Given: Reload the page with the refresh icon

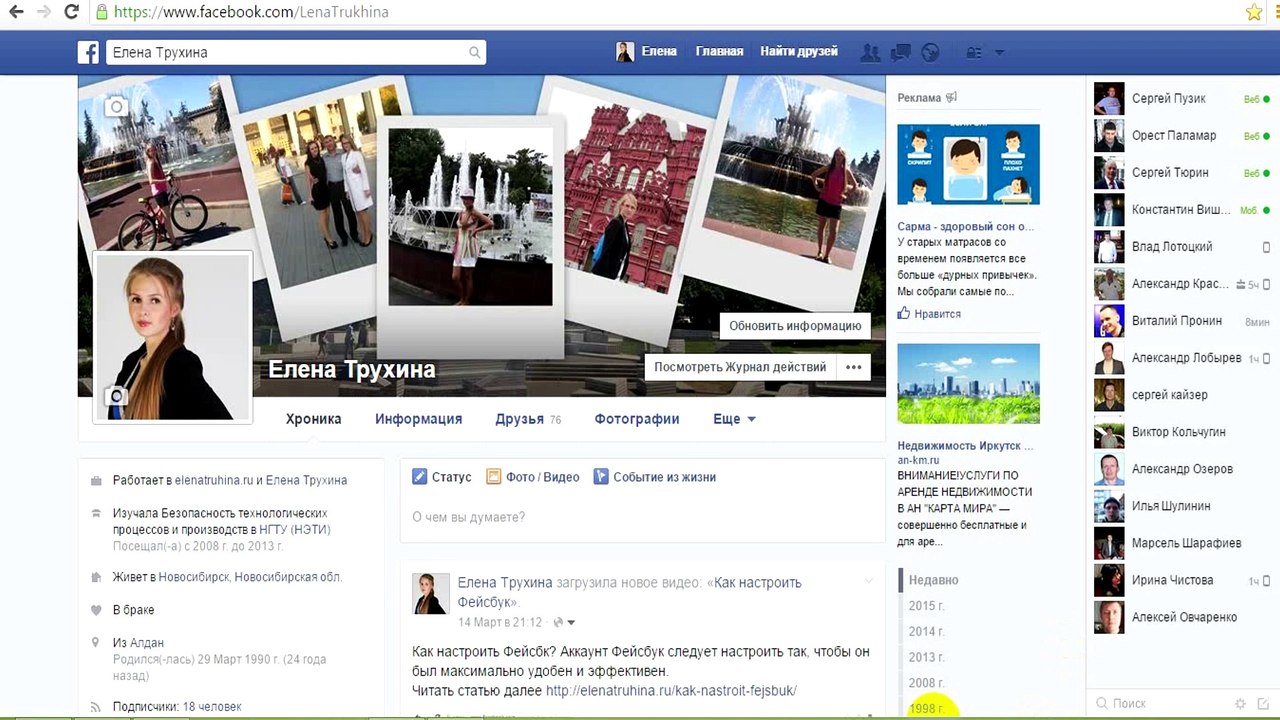Looking at the screenshot, I should point(71,12).
